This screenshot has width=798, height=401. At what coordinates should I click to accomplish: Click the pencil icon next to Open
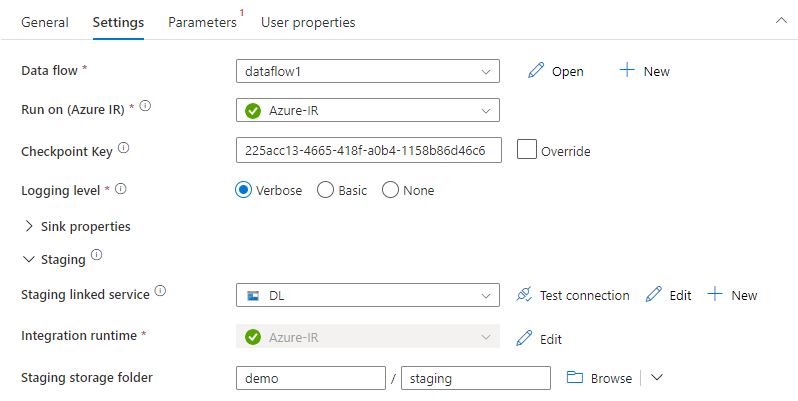[536, 71]
